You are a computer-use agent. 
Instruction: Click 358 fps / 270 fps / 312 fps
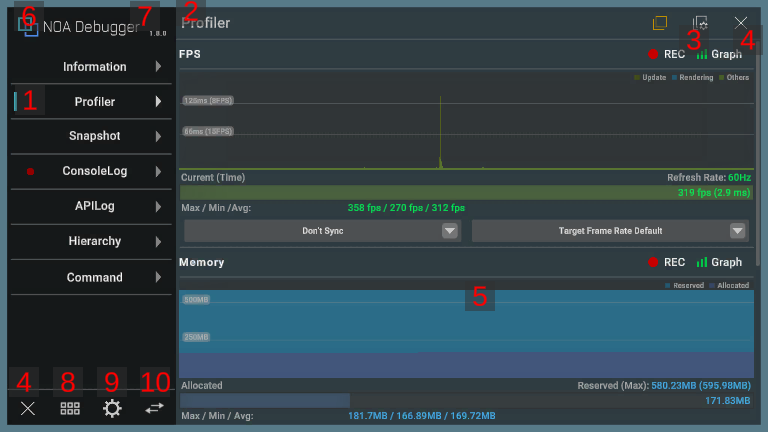406,208
